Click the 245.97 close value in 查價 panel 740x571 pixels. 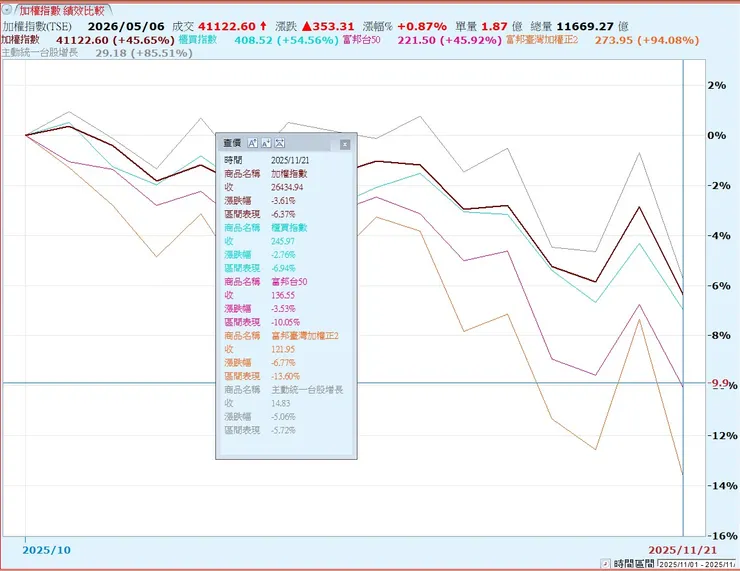point(283,241)
